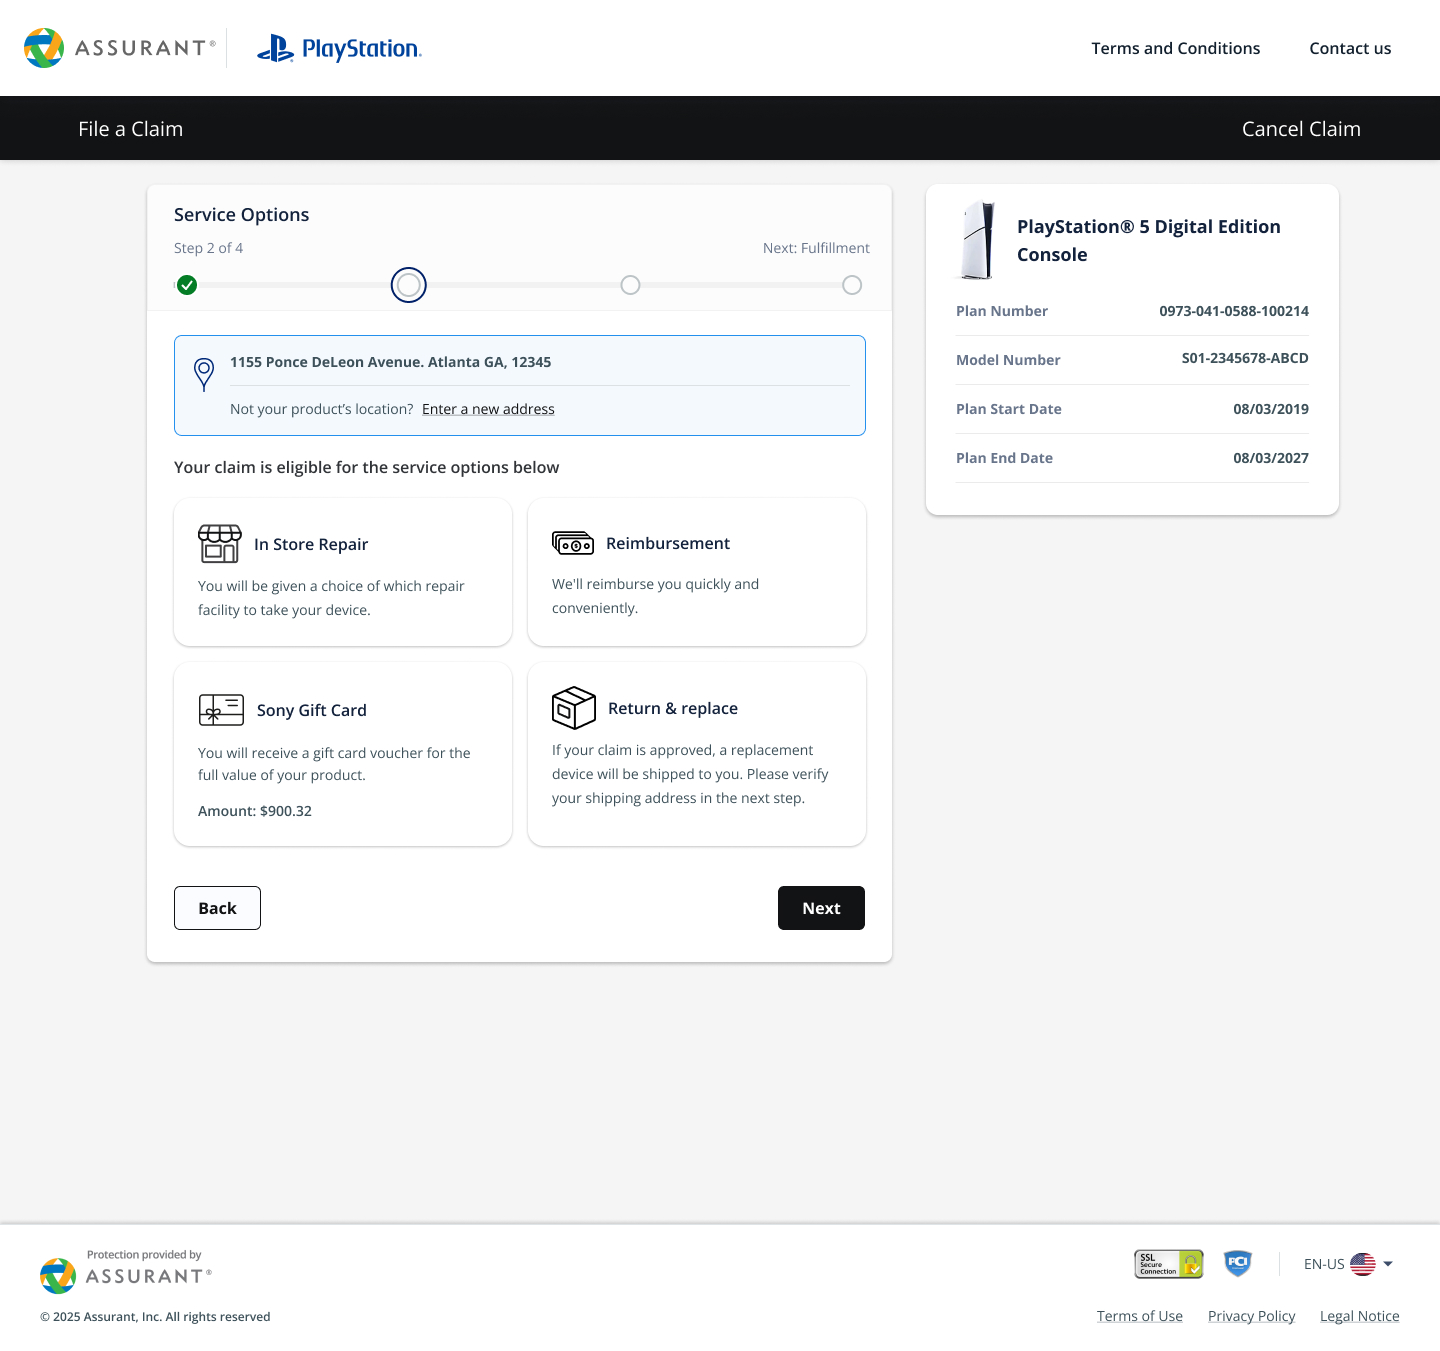Viewport: 1440px width, 1351px height.
Task: Click the location pin icon
Action: click(x=204, y=374)
